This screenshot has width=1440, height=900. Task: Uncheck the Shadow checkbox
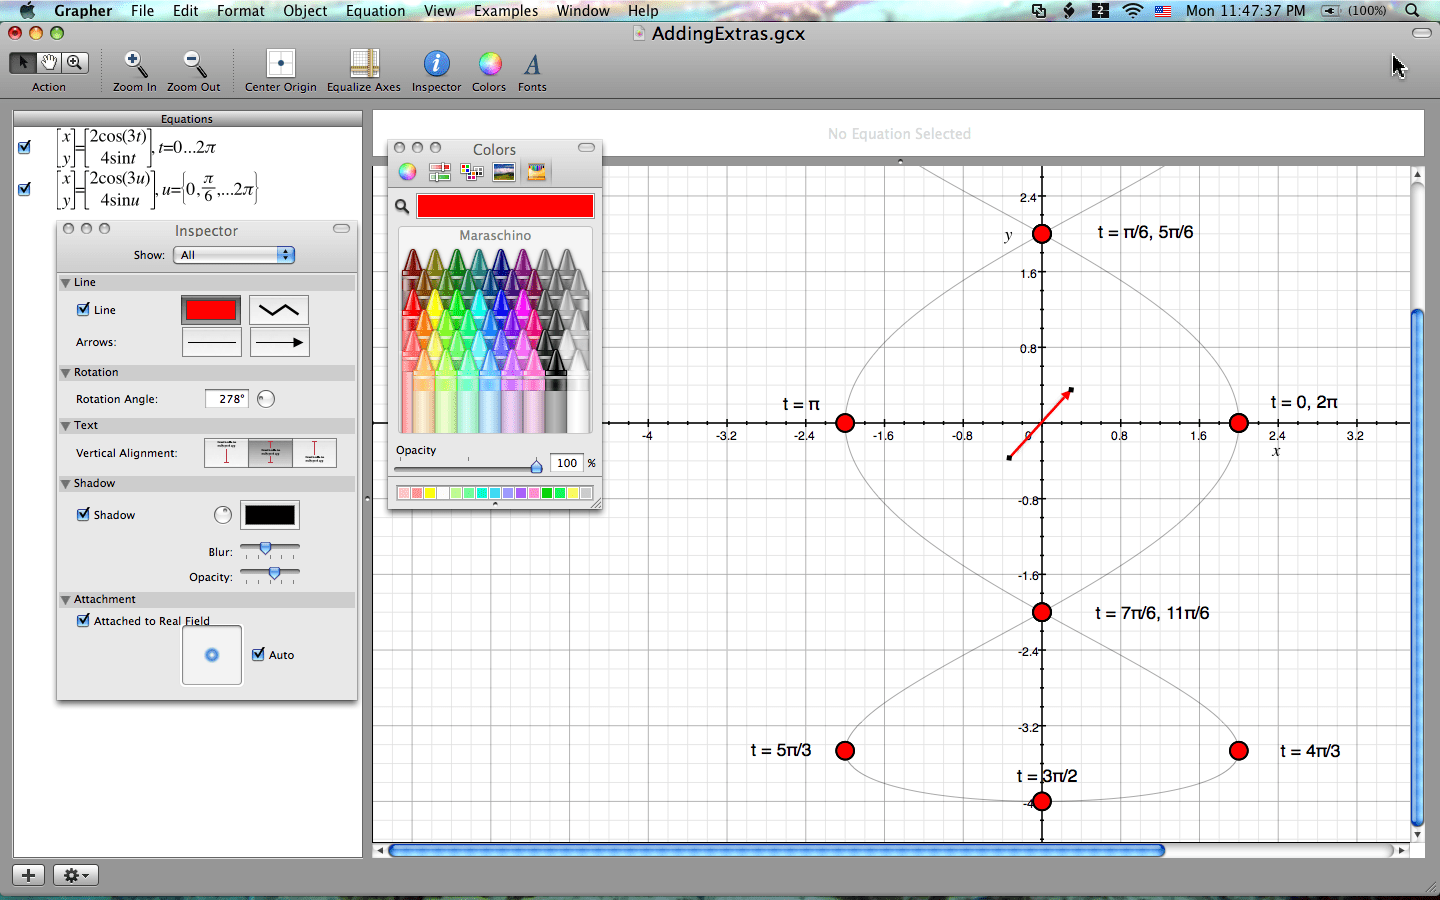pyautogui.click(x=84, y=514)
